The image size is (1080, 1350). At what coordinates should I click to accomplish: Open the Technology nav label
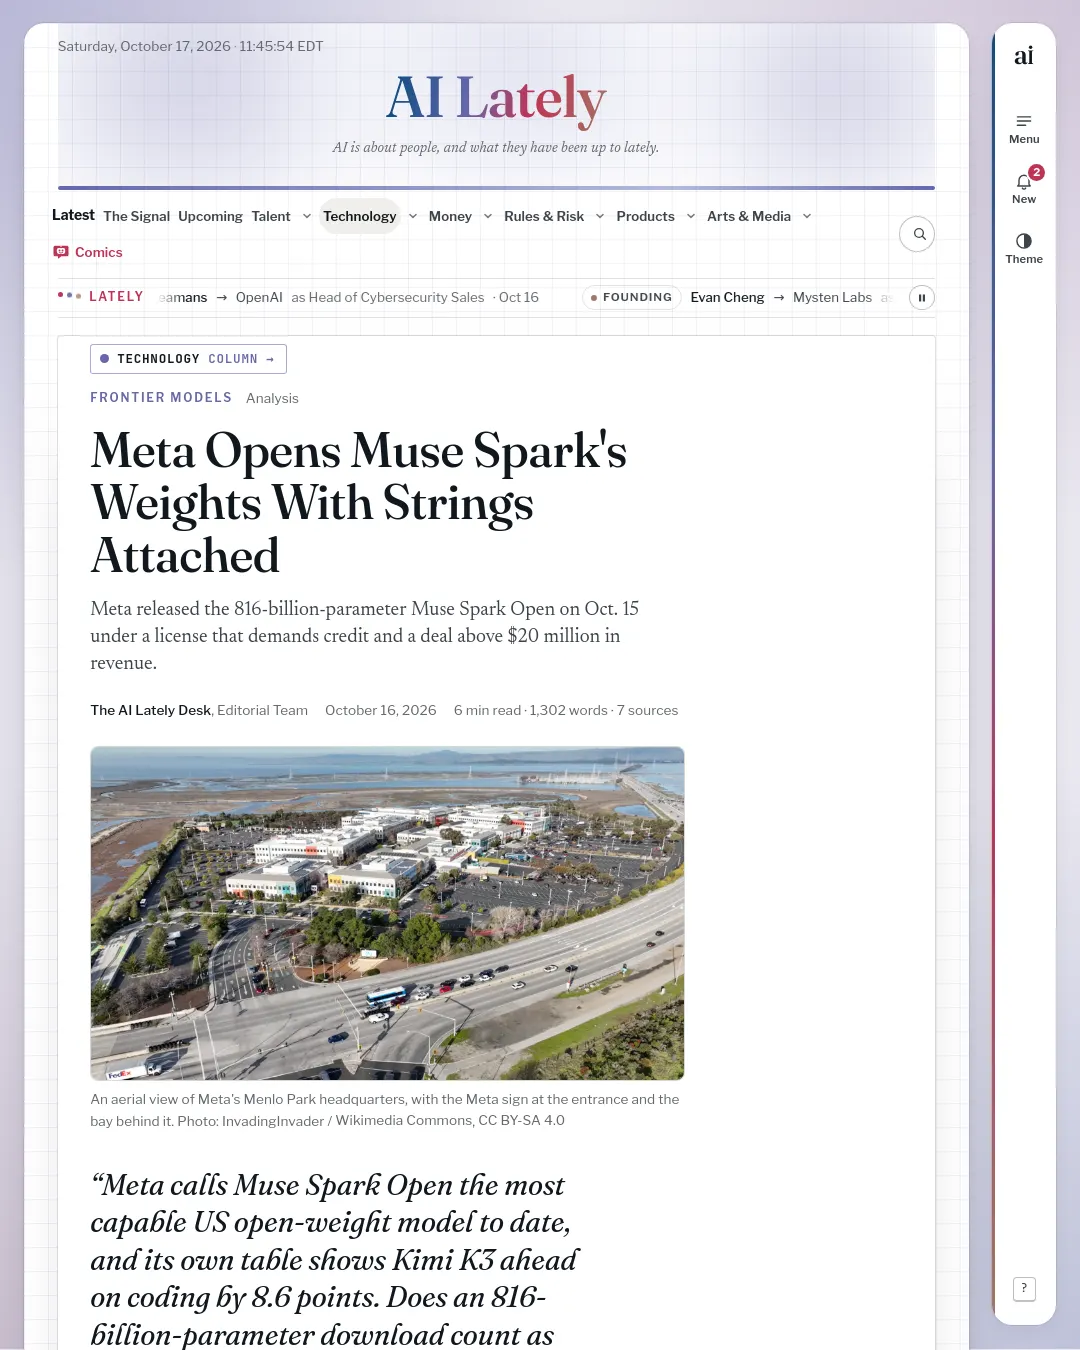pos(360,216)
